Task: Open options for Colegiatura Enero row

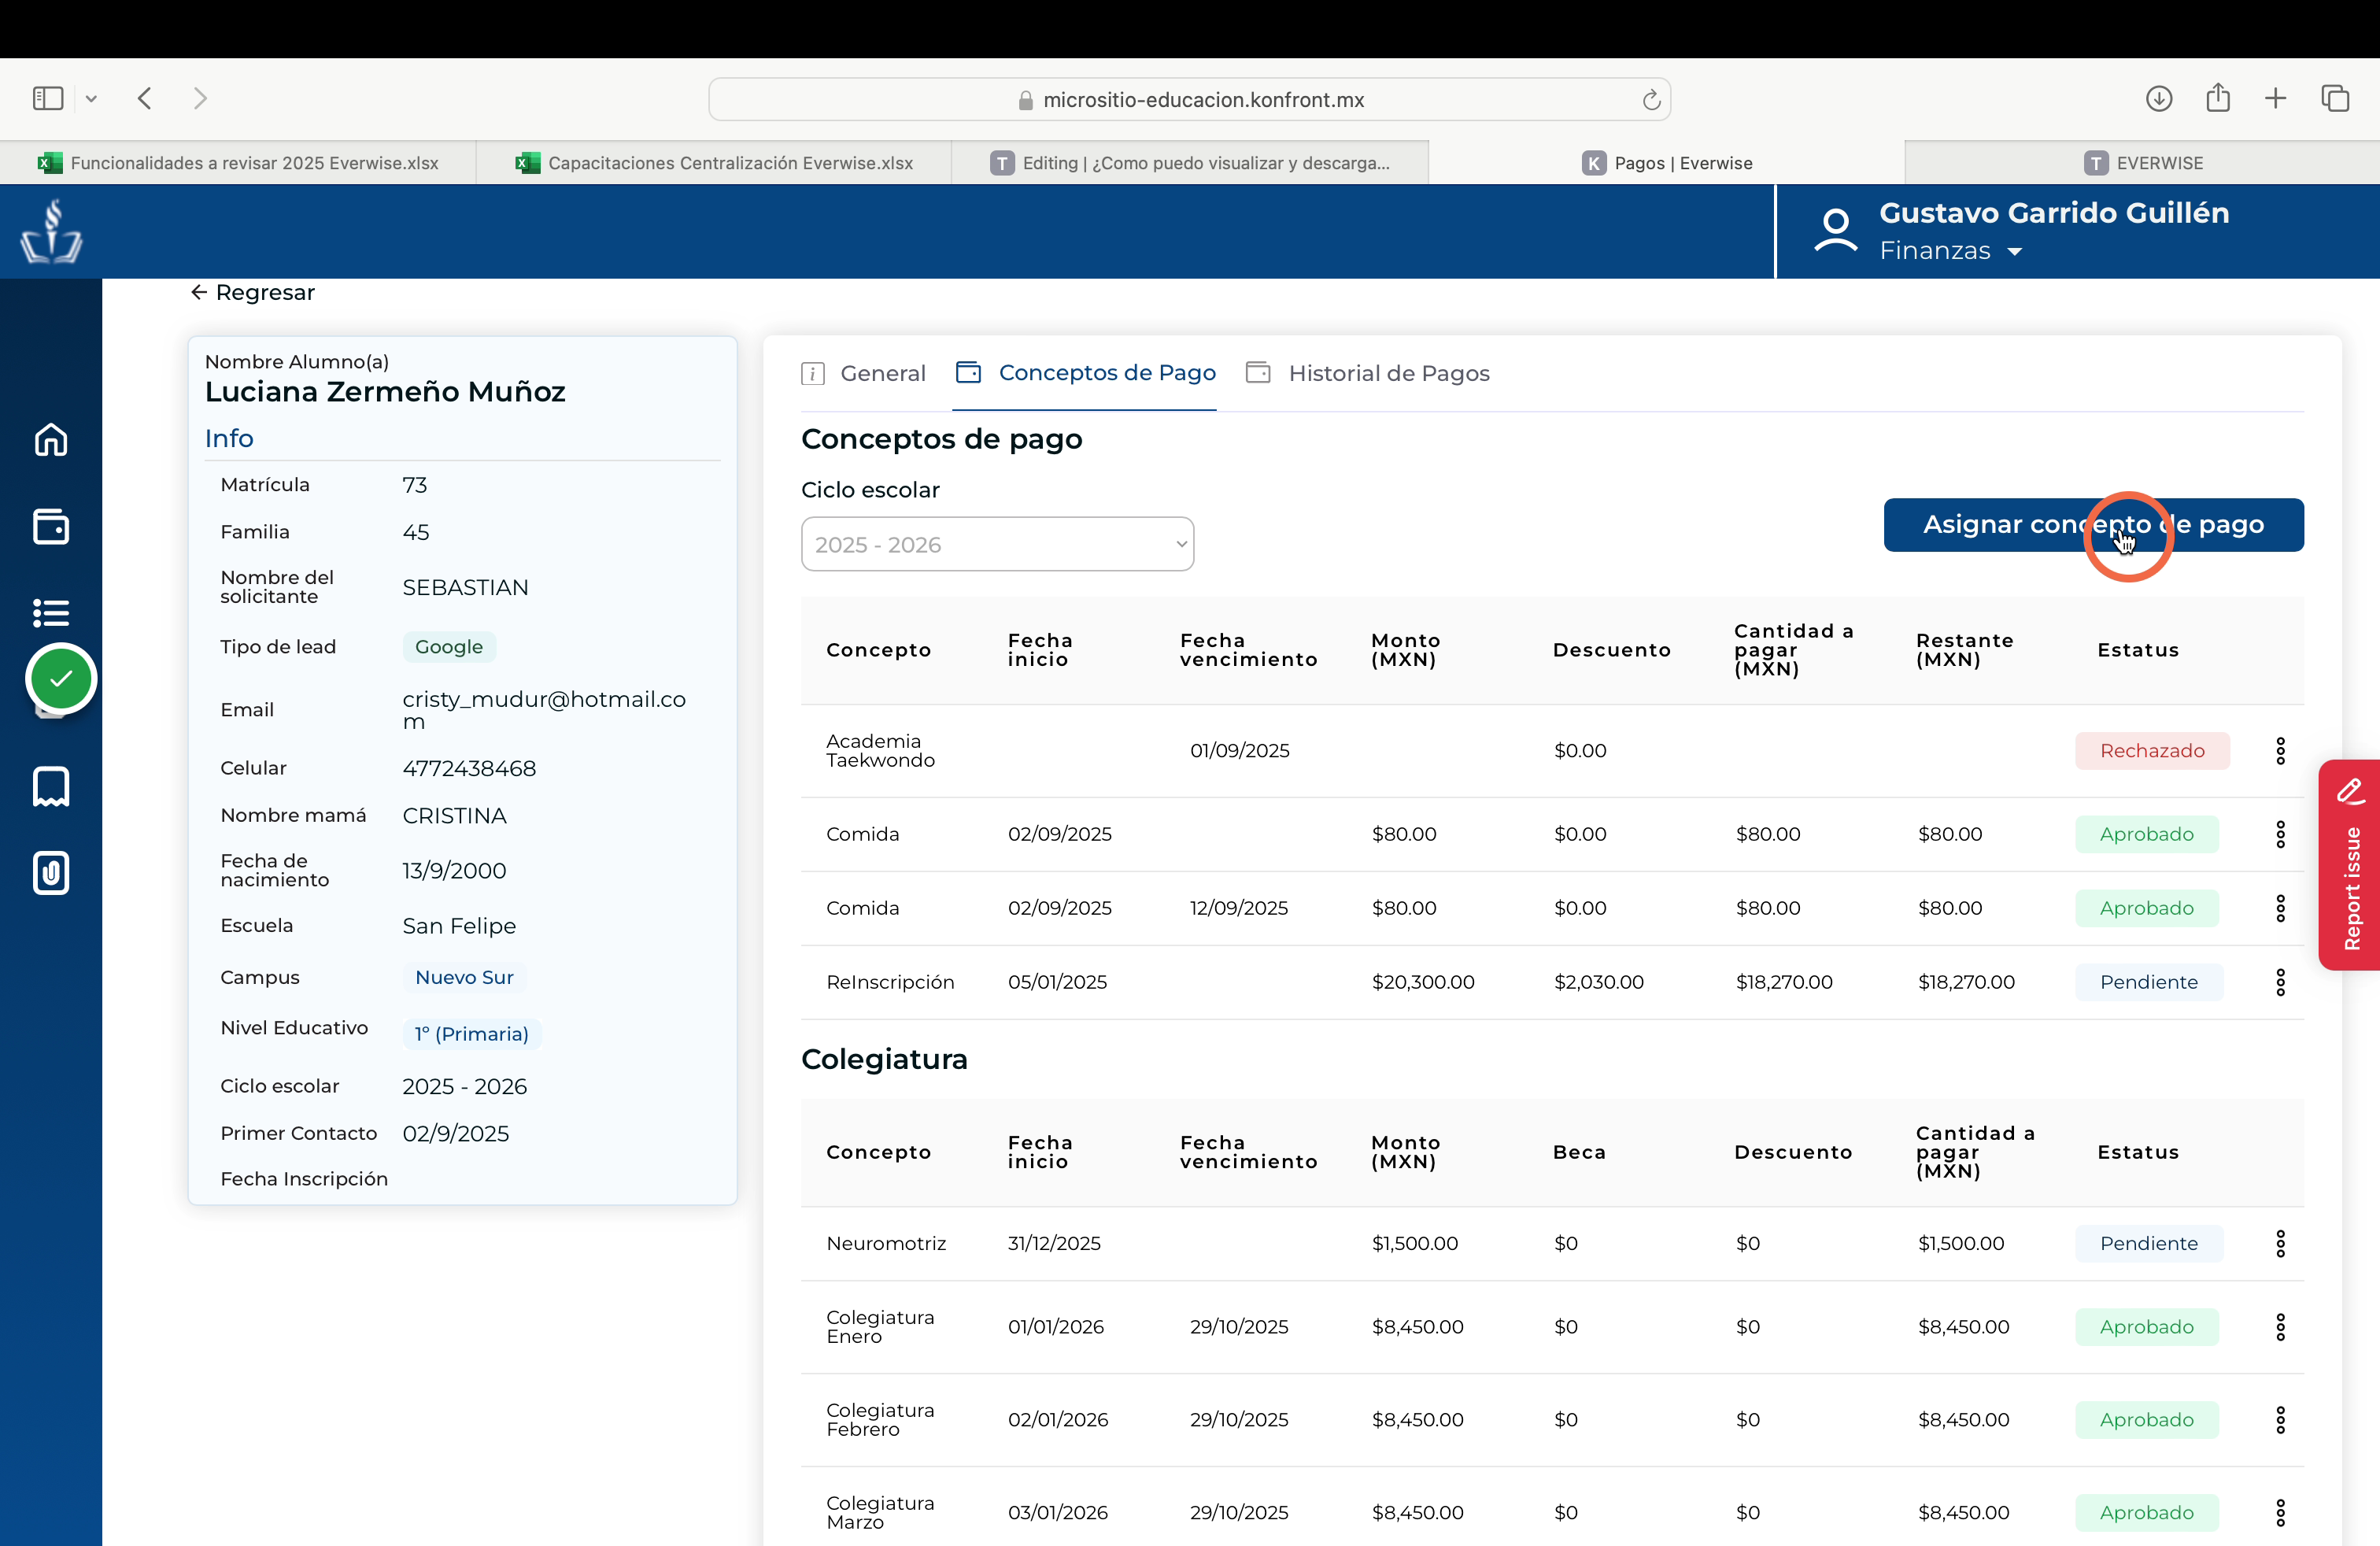Action: coord(2280,1327)
